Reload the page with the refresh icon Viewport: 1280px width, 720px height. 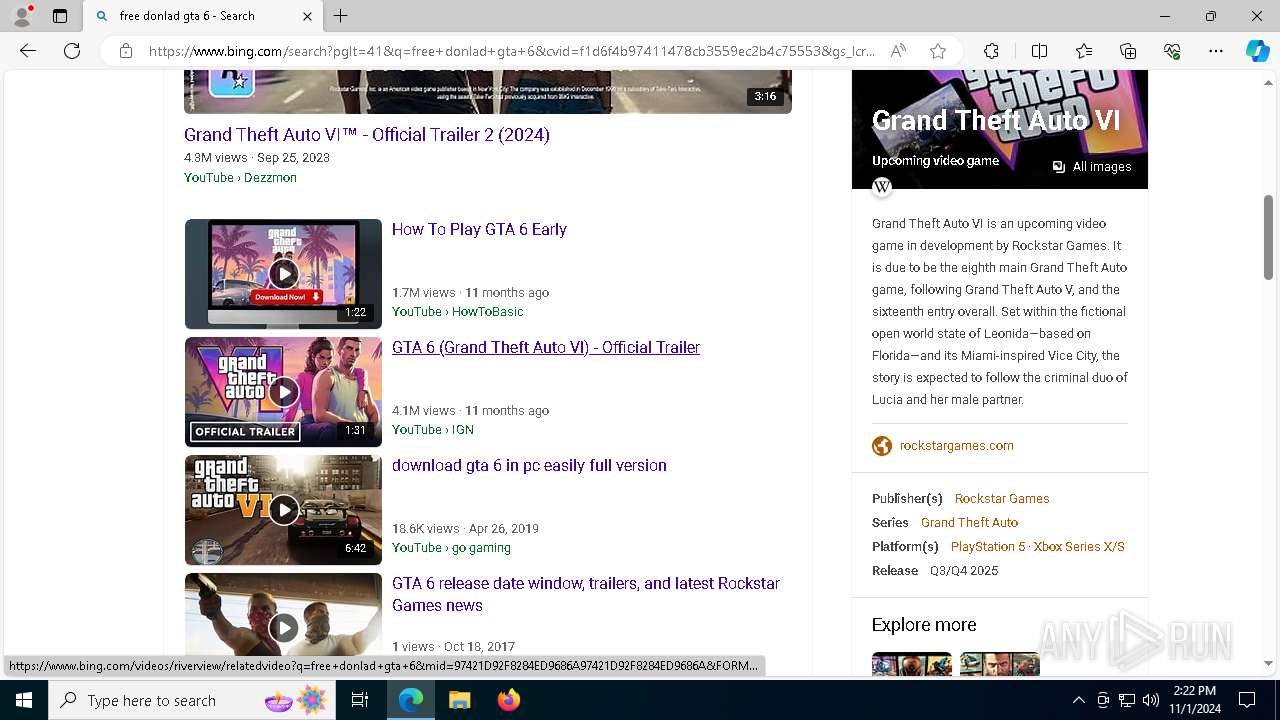point(72,51)
